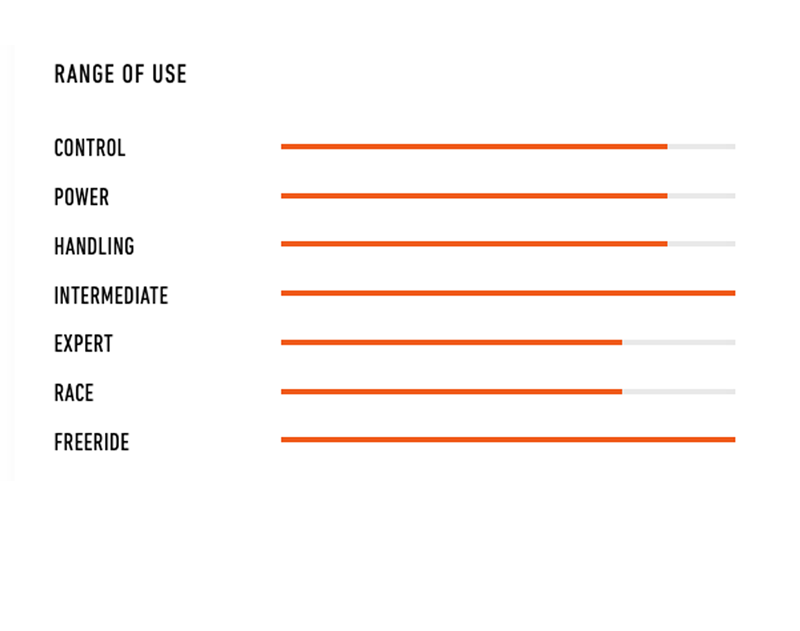Click the gray unfilled end of the Handling bar

point(702,244)
